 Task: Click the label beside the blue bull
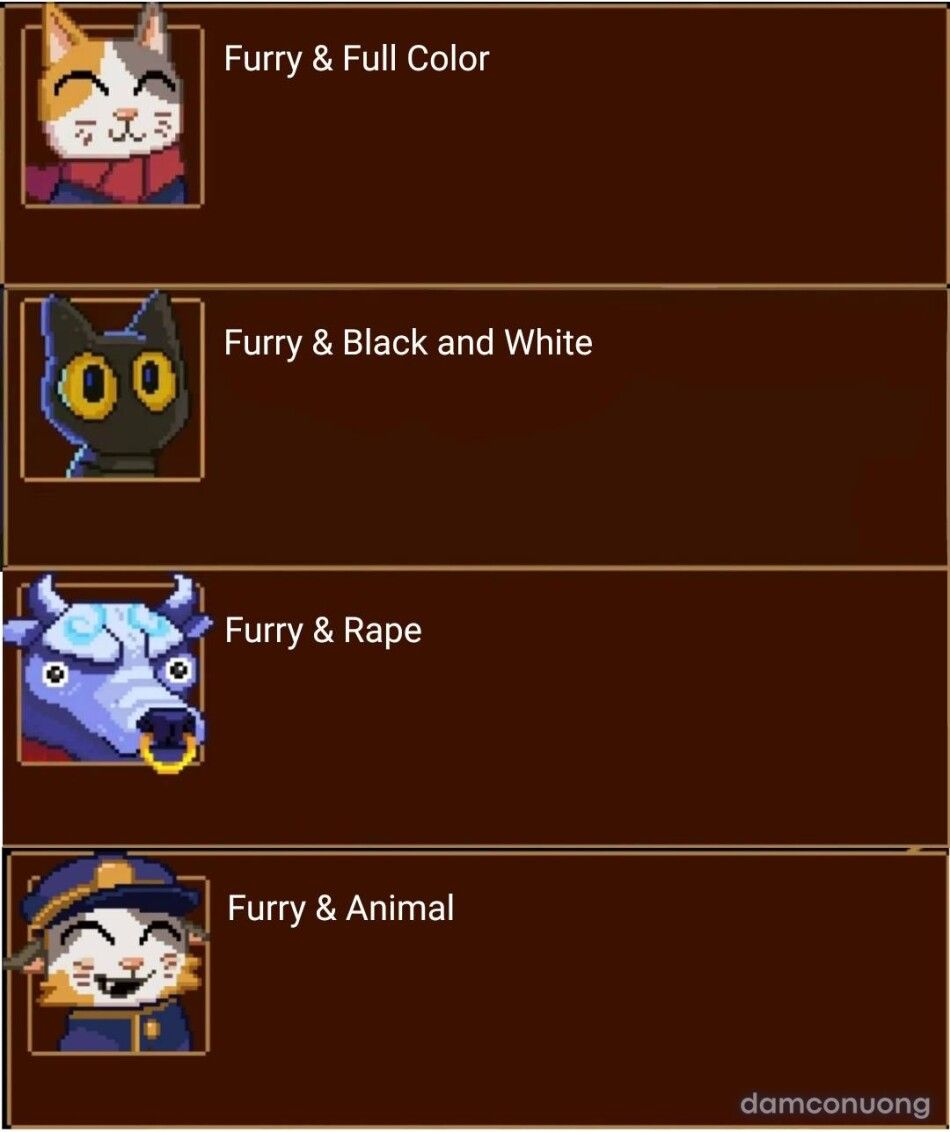[323, 630]
